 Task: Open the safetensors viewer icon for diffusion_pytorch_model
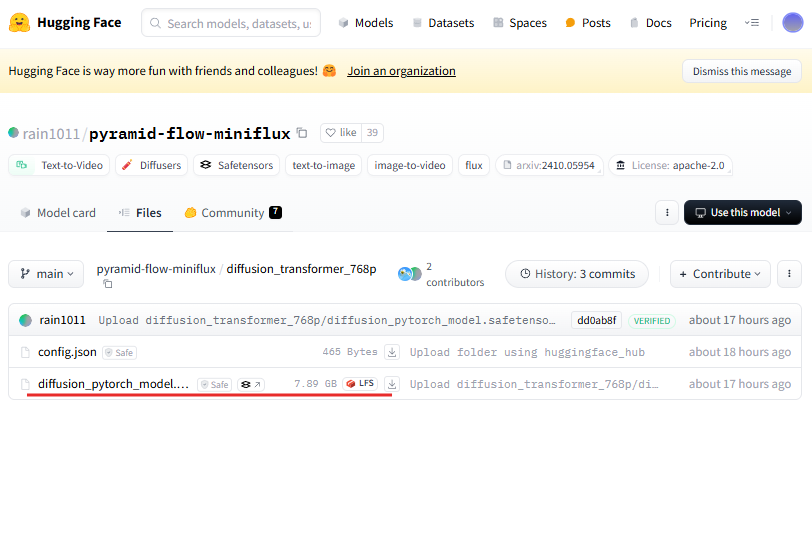click(251, 385)
